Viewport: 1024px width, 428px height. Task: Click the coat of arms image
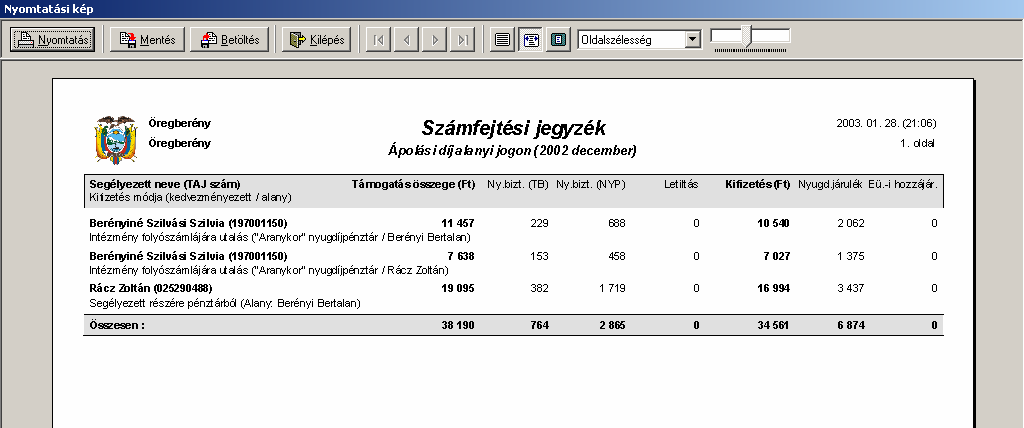[116, 139]
